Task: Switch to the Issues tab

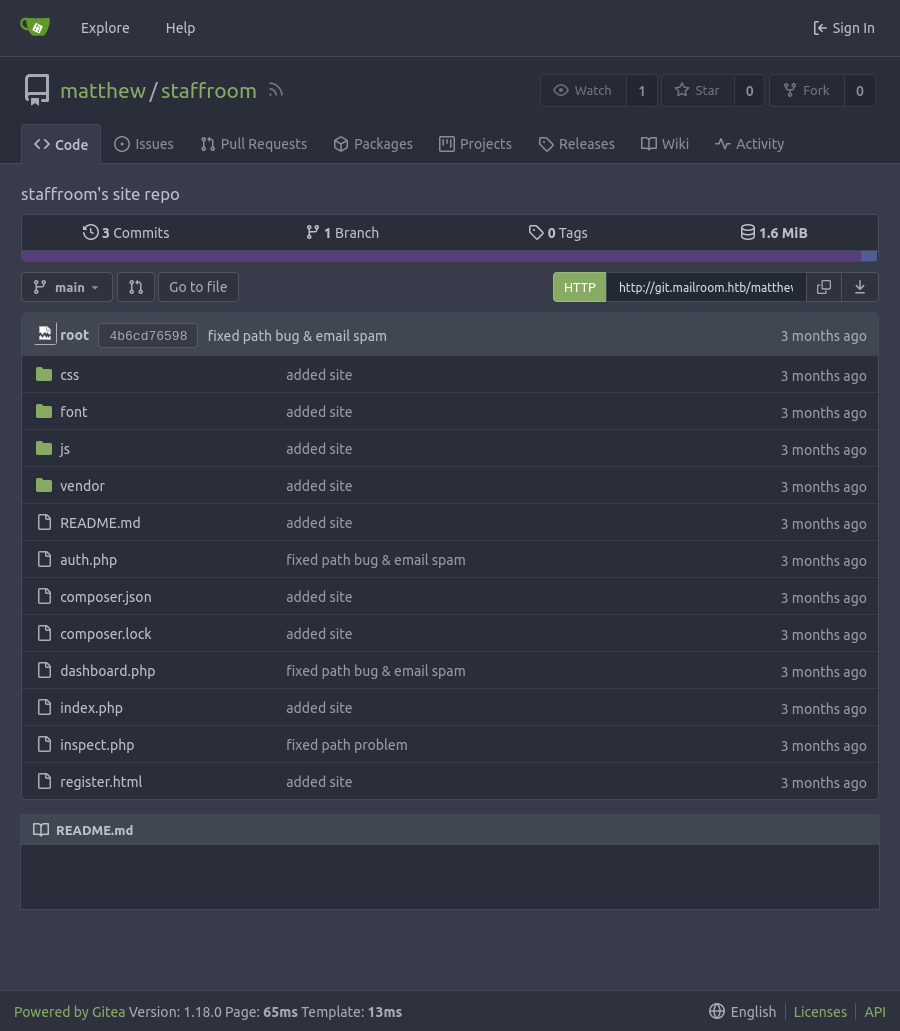Action: pos(144,144)
